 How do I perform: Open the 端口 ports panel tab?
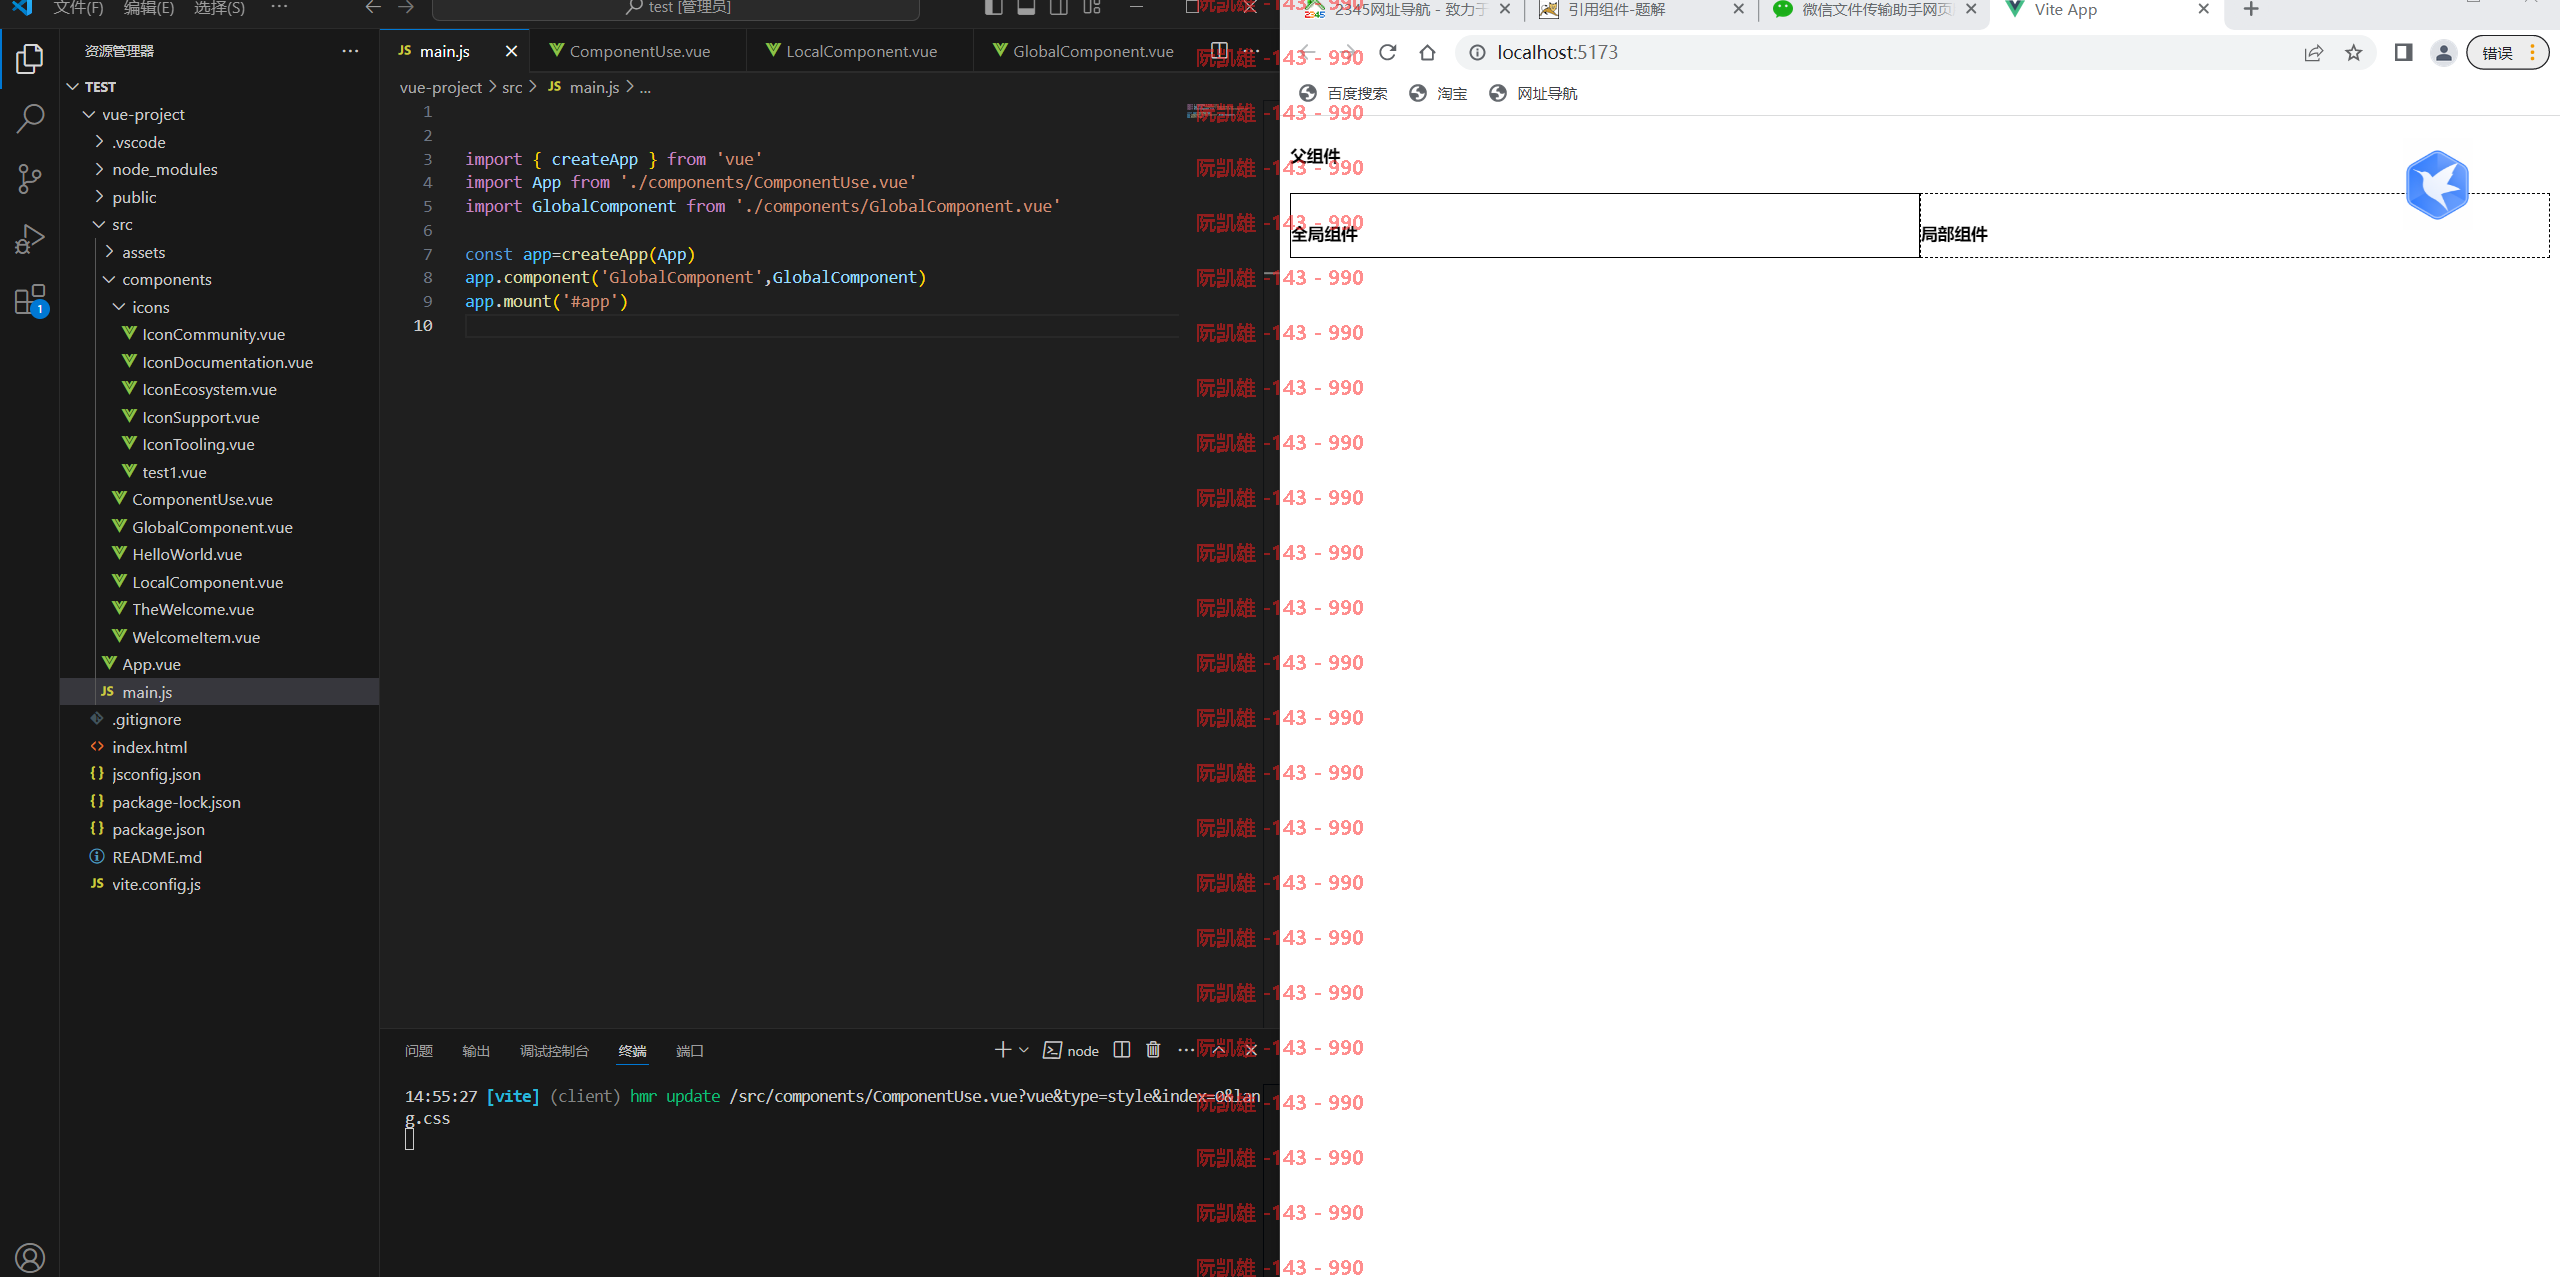click(690, 1051)
